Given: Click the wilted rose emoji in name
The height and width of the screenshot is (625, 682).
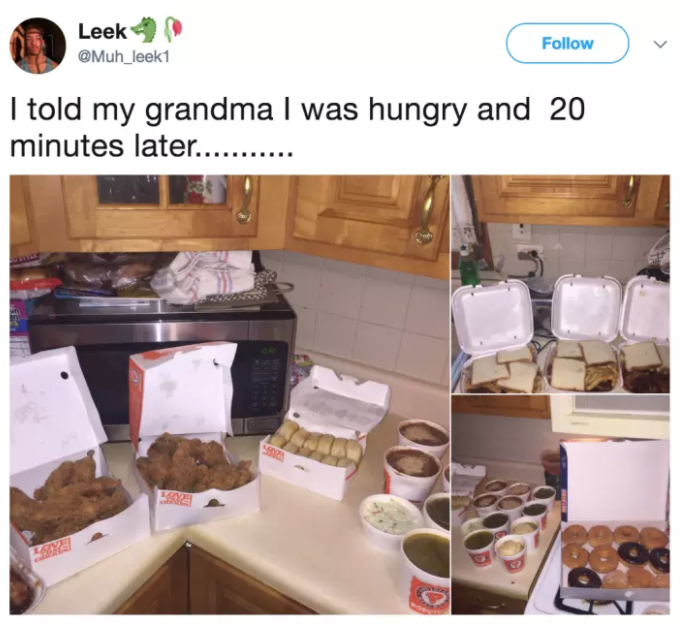Looking at the screenshot, I should point(172,30).
